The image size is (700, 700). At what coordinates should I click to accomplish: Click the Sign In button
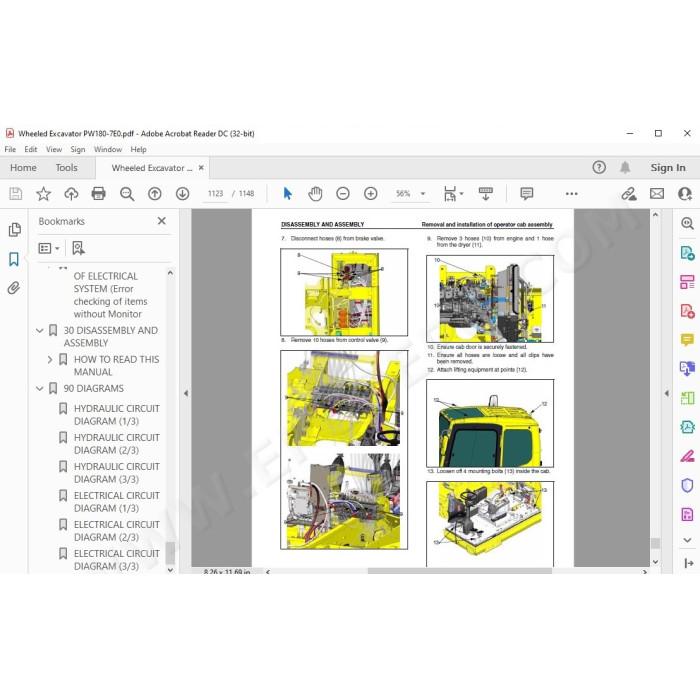click(x=667, y=168)
